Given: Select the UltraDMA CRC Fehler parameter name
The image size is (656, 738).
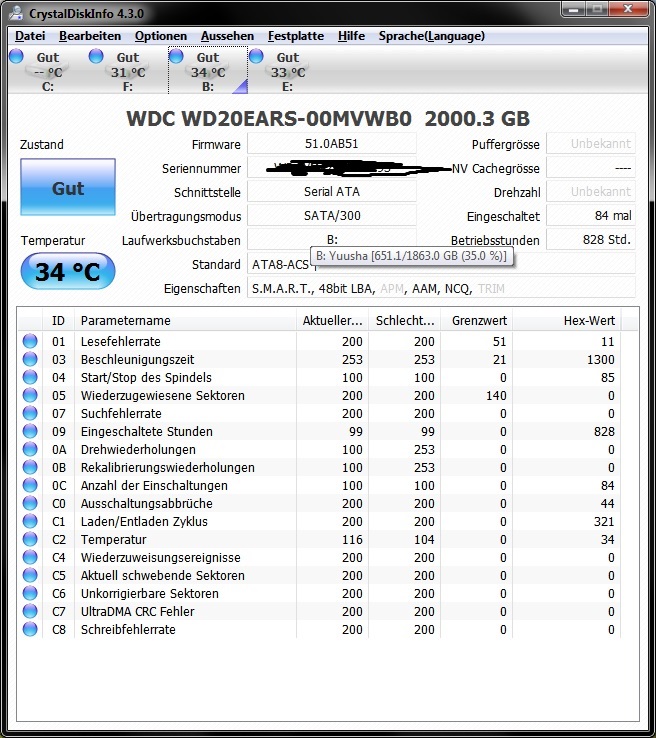Looking at the screenshot, I should pyautogui.click(x=137, y=611).
